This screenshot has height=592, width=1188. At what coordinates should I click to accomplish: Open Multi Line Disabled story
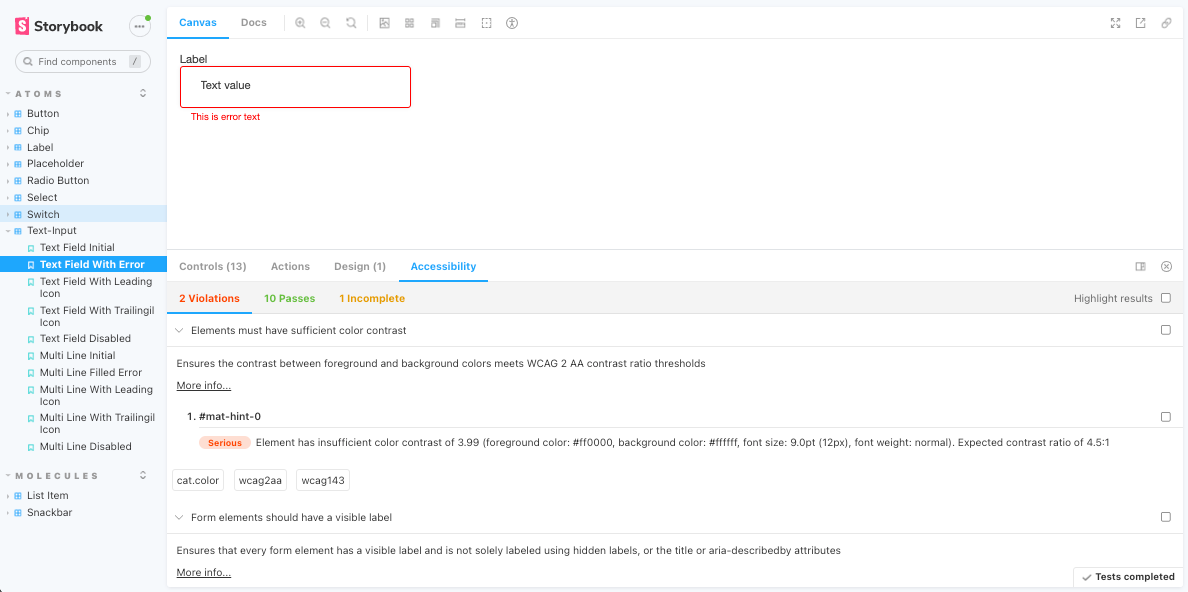coord(86,446)
